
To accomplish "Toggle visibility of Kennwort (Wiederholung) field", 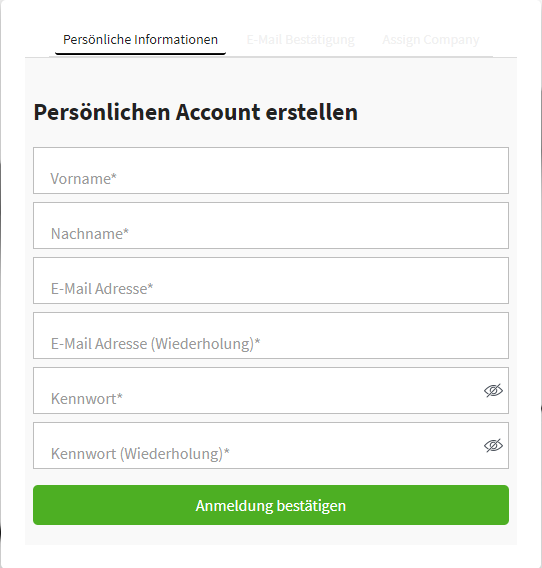I will pos(493,446).
